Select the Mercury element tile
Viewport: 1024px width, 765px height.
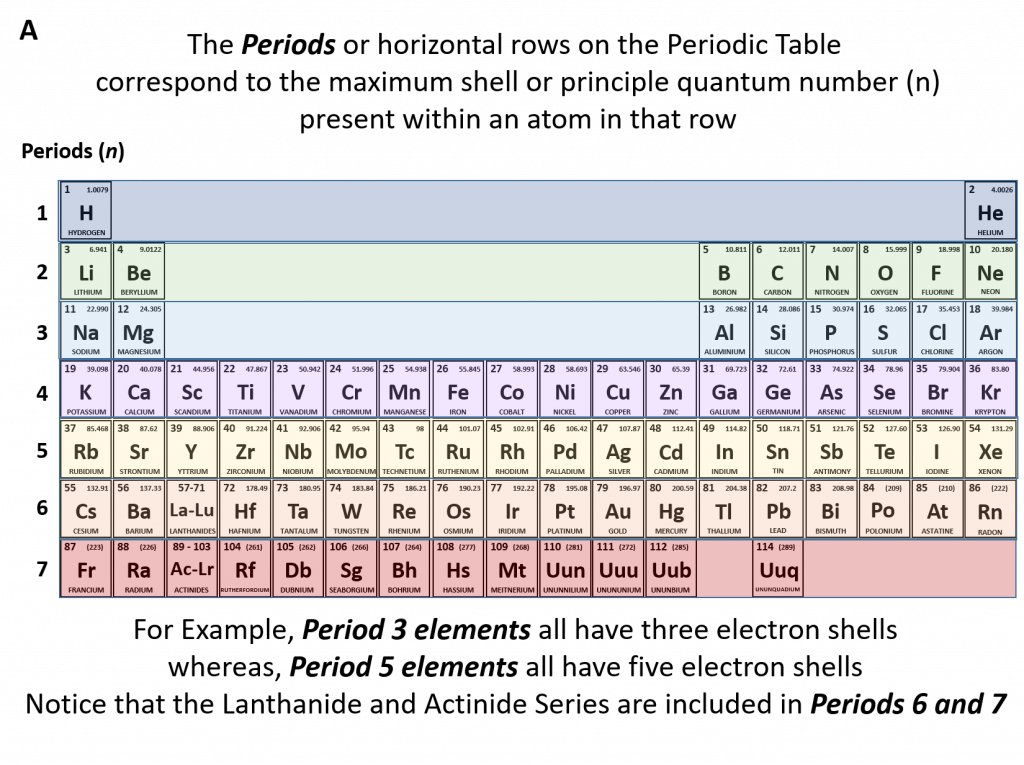pos(671,510)
